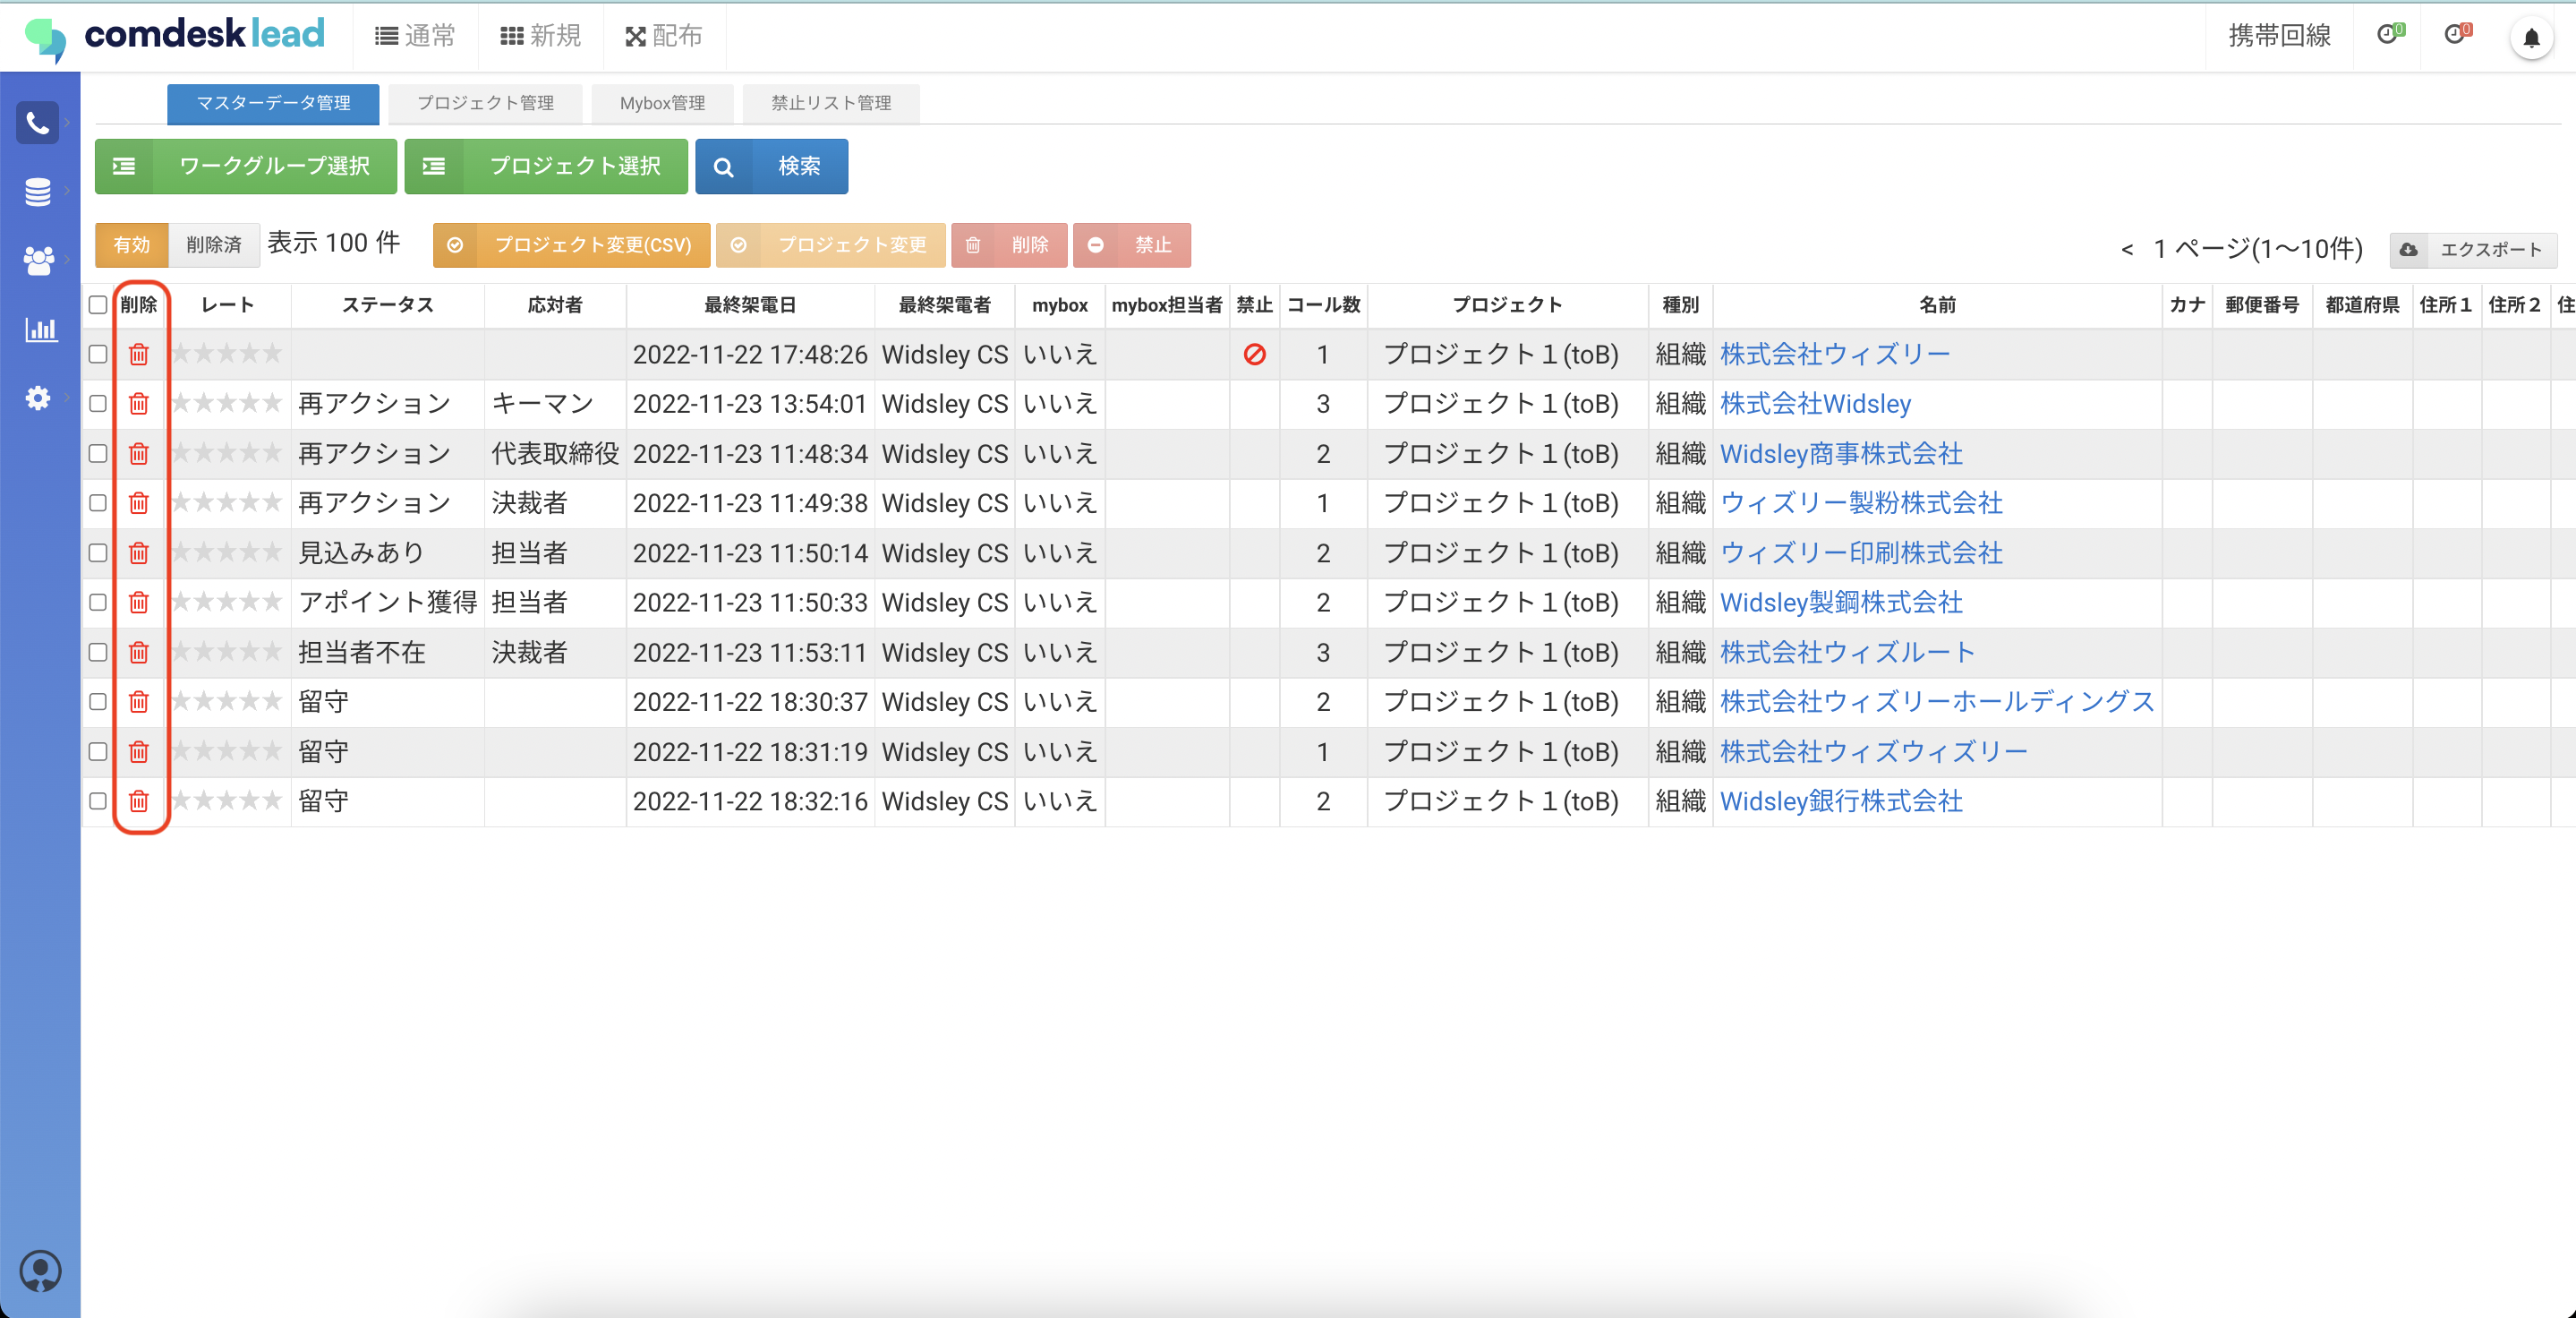Image resolution: width=2576 pixels, height=1318 pixels.
Task: Open the bar chart reports icon
Action: (40, 329)
